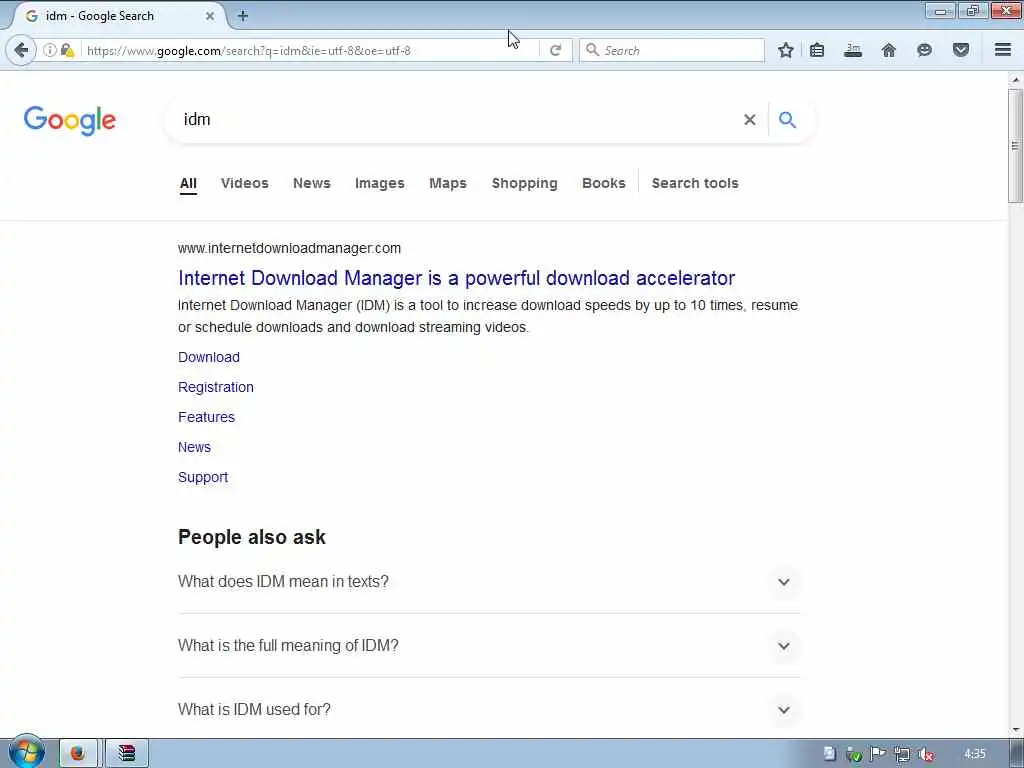Go to the home page icon
Viewport: 1024px width, 768px height.
[889, 50]
